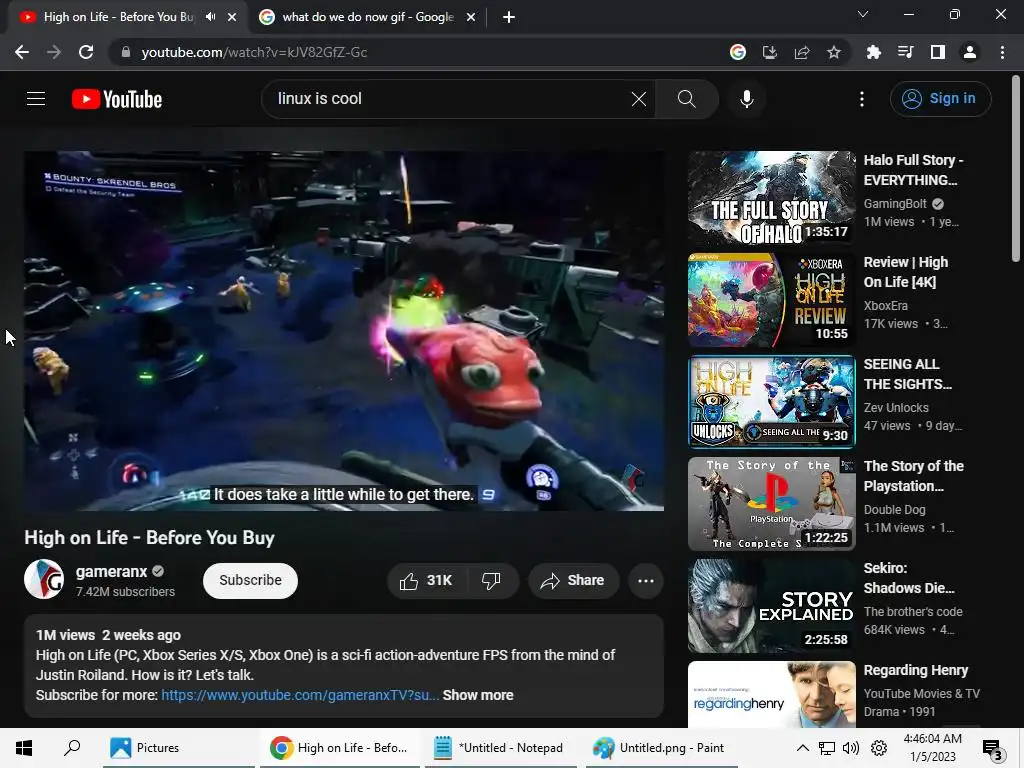Close the Google search tab
Viewport: 1024px width, 768px height.
[x=471, y=17]
